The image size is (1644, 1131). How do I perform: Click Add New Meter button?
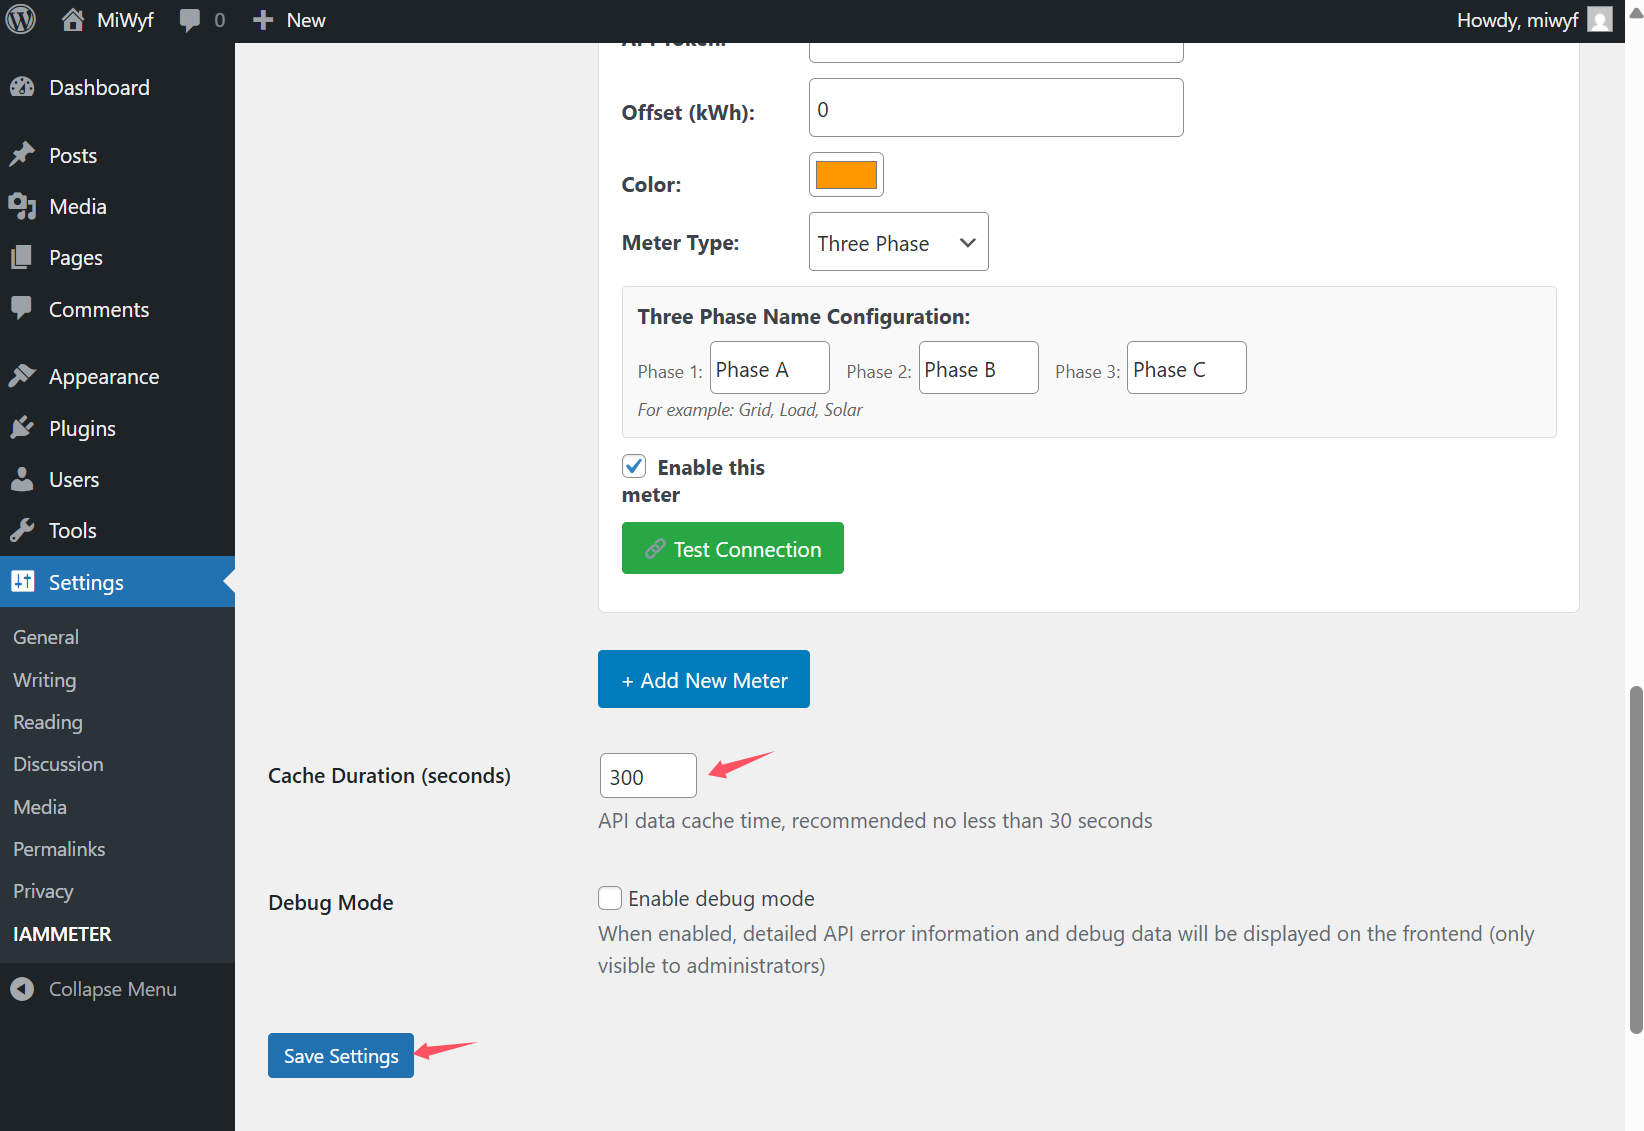[x=704, y=680]
